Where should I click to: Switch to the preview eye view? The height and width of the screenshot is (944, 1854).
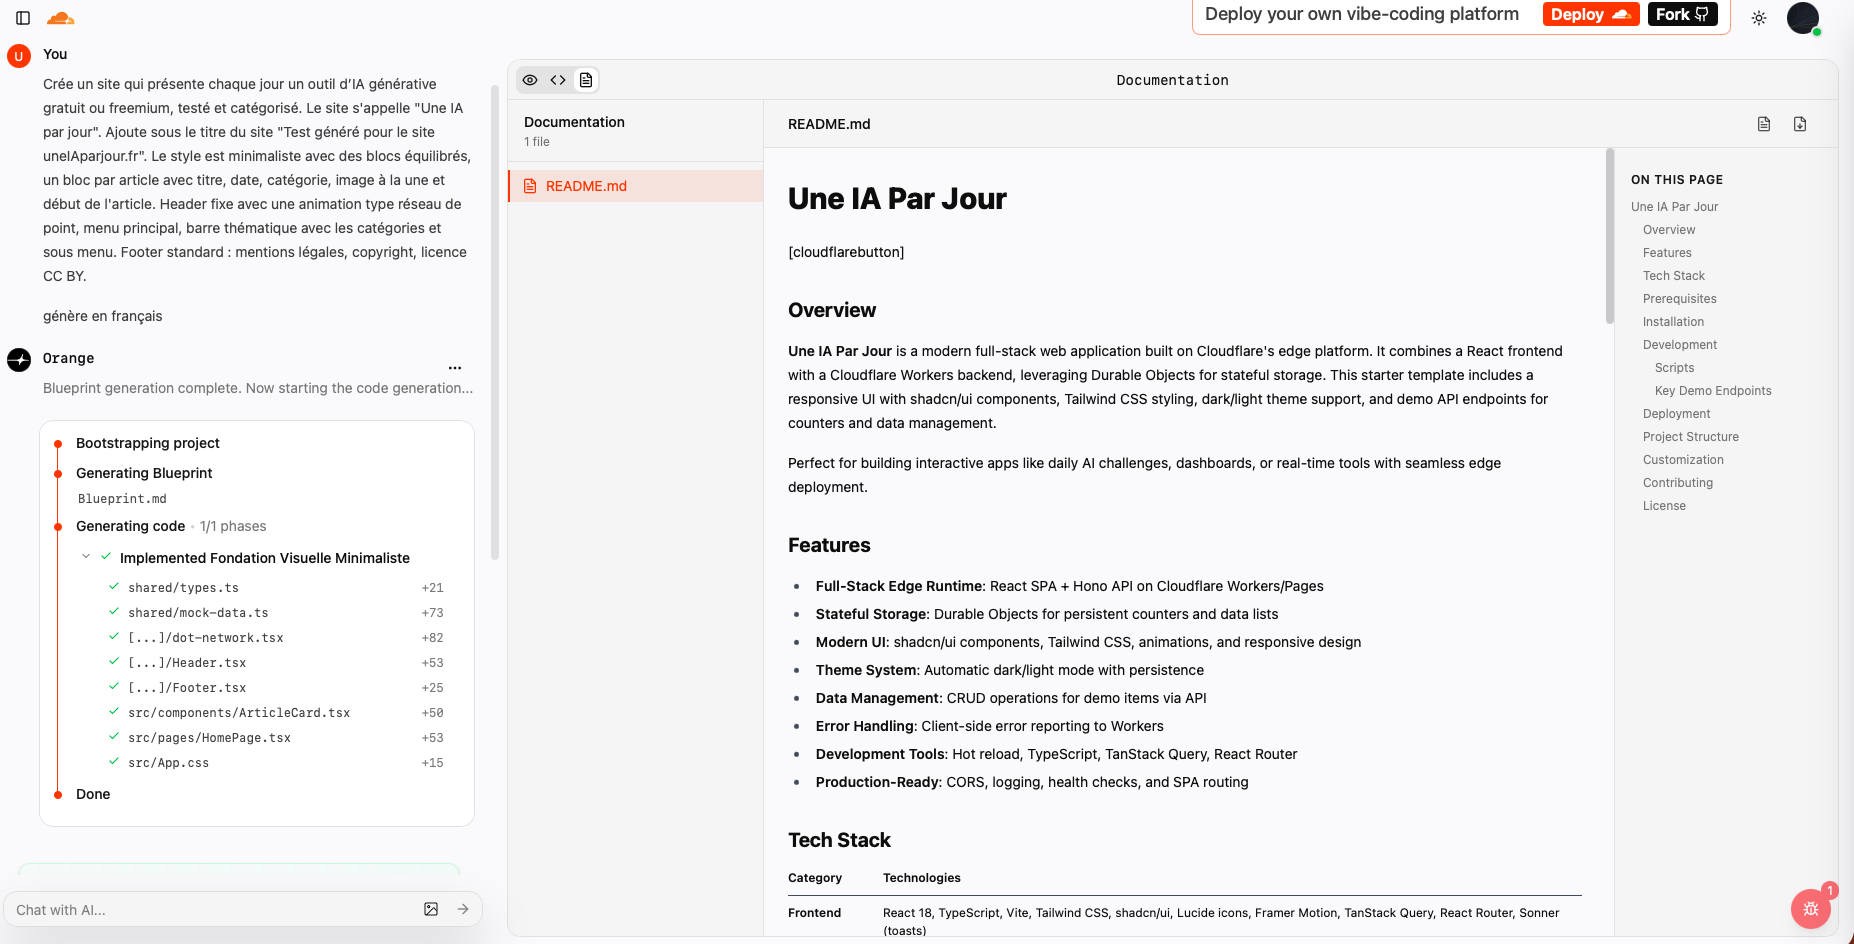tap(530, 80)
